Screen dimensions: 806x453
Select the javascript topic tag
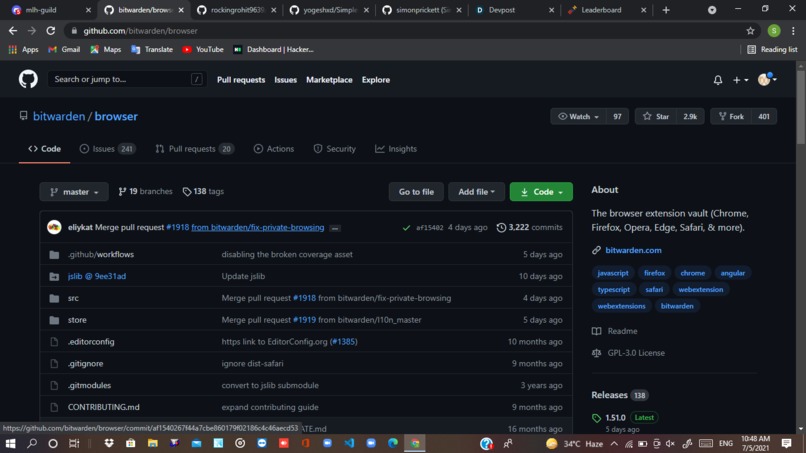613,273
